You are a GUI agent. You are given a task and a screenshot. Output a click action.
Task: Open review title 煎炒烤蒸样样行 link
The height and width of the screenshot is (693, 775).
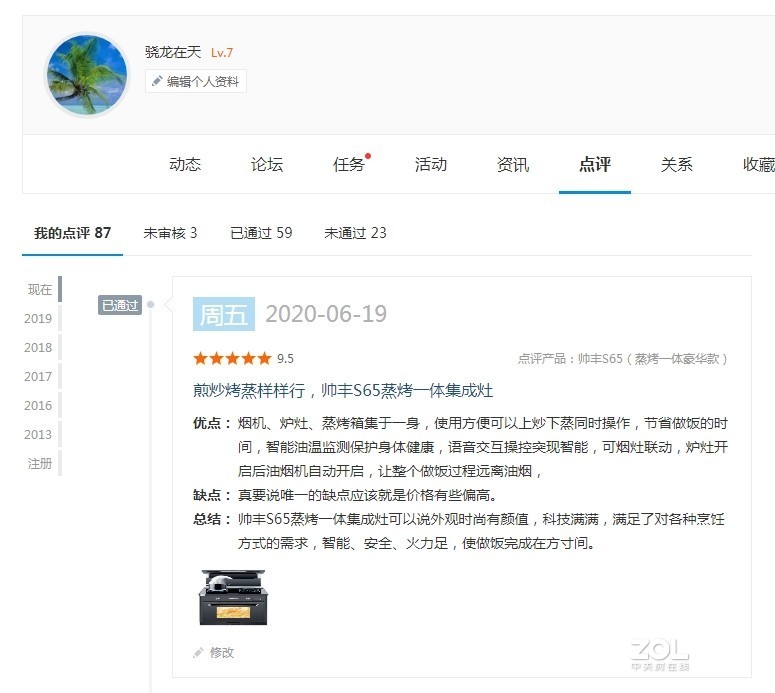coord(343,390)
